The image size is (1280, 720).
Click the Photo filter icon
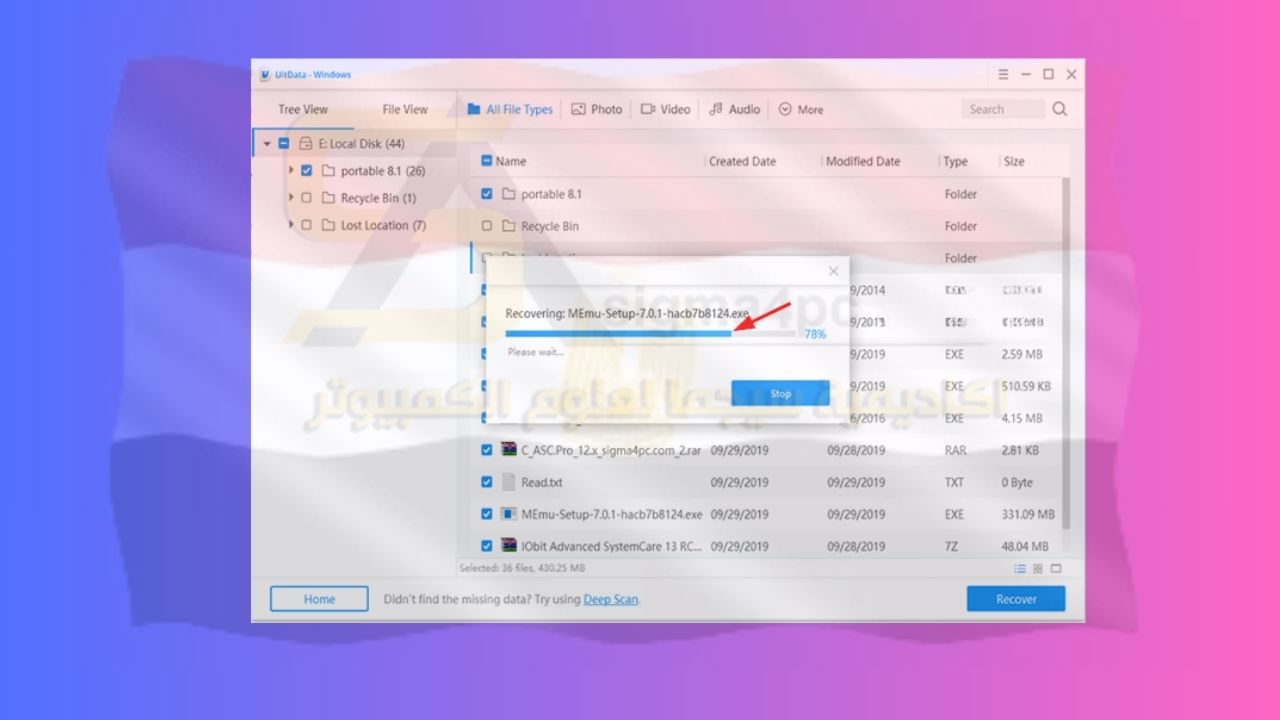coord(578,109)
